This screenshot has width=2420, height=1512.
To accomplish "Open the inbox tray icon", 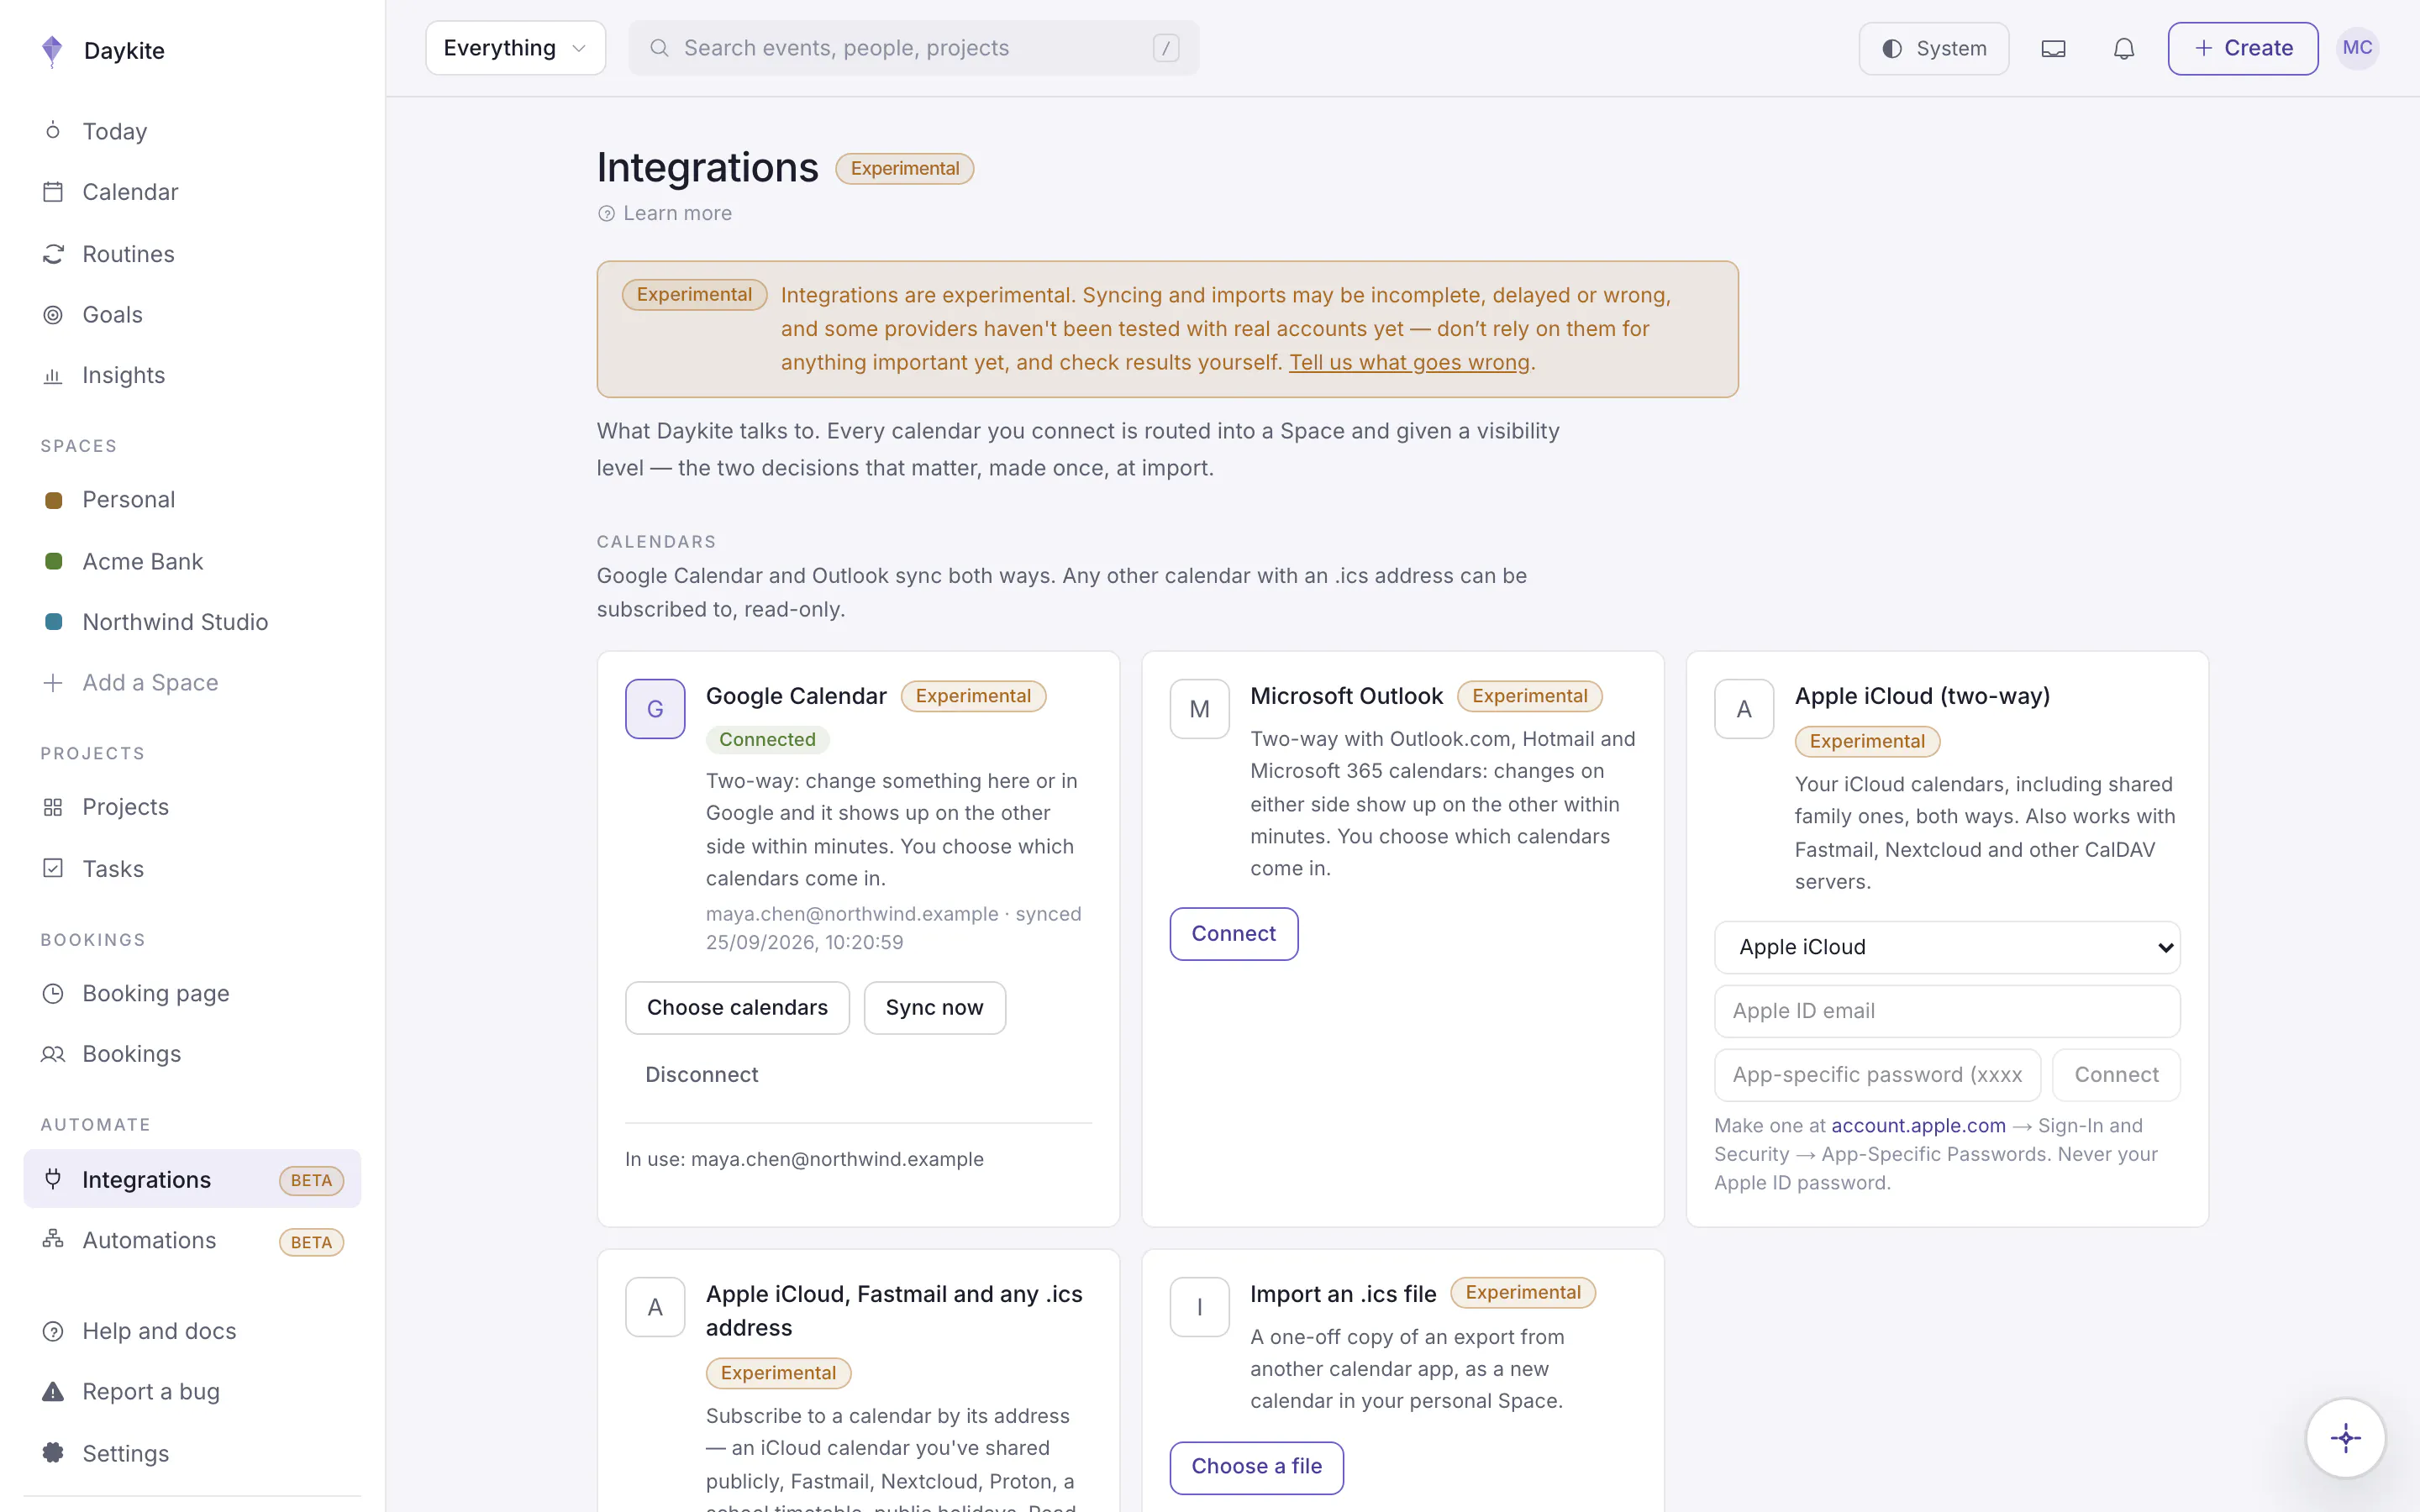I will click(x=2053, y=48).
